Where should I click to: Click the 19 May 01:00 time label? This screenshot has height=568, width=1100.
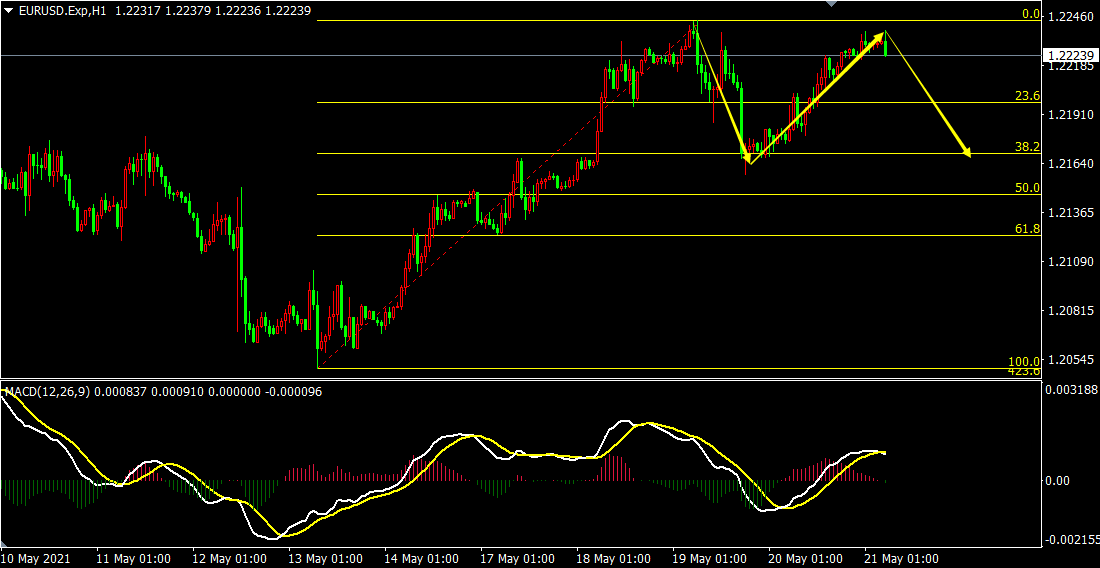(x=710, y=559)
